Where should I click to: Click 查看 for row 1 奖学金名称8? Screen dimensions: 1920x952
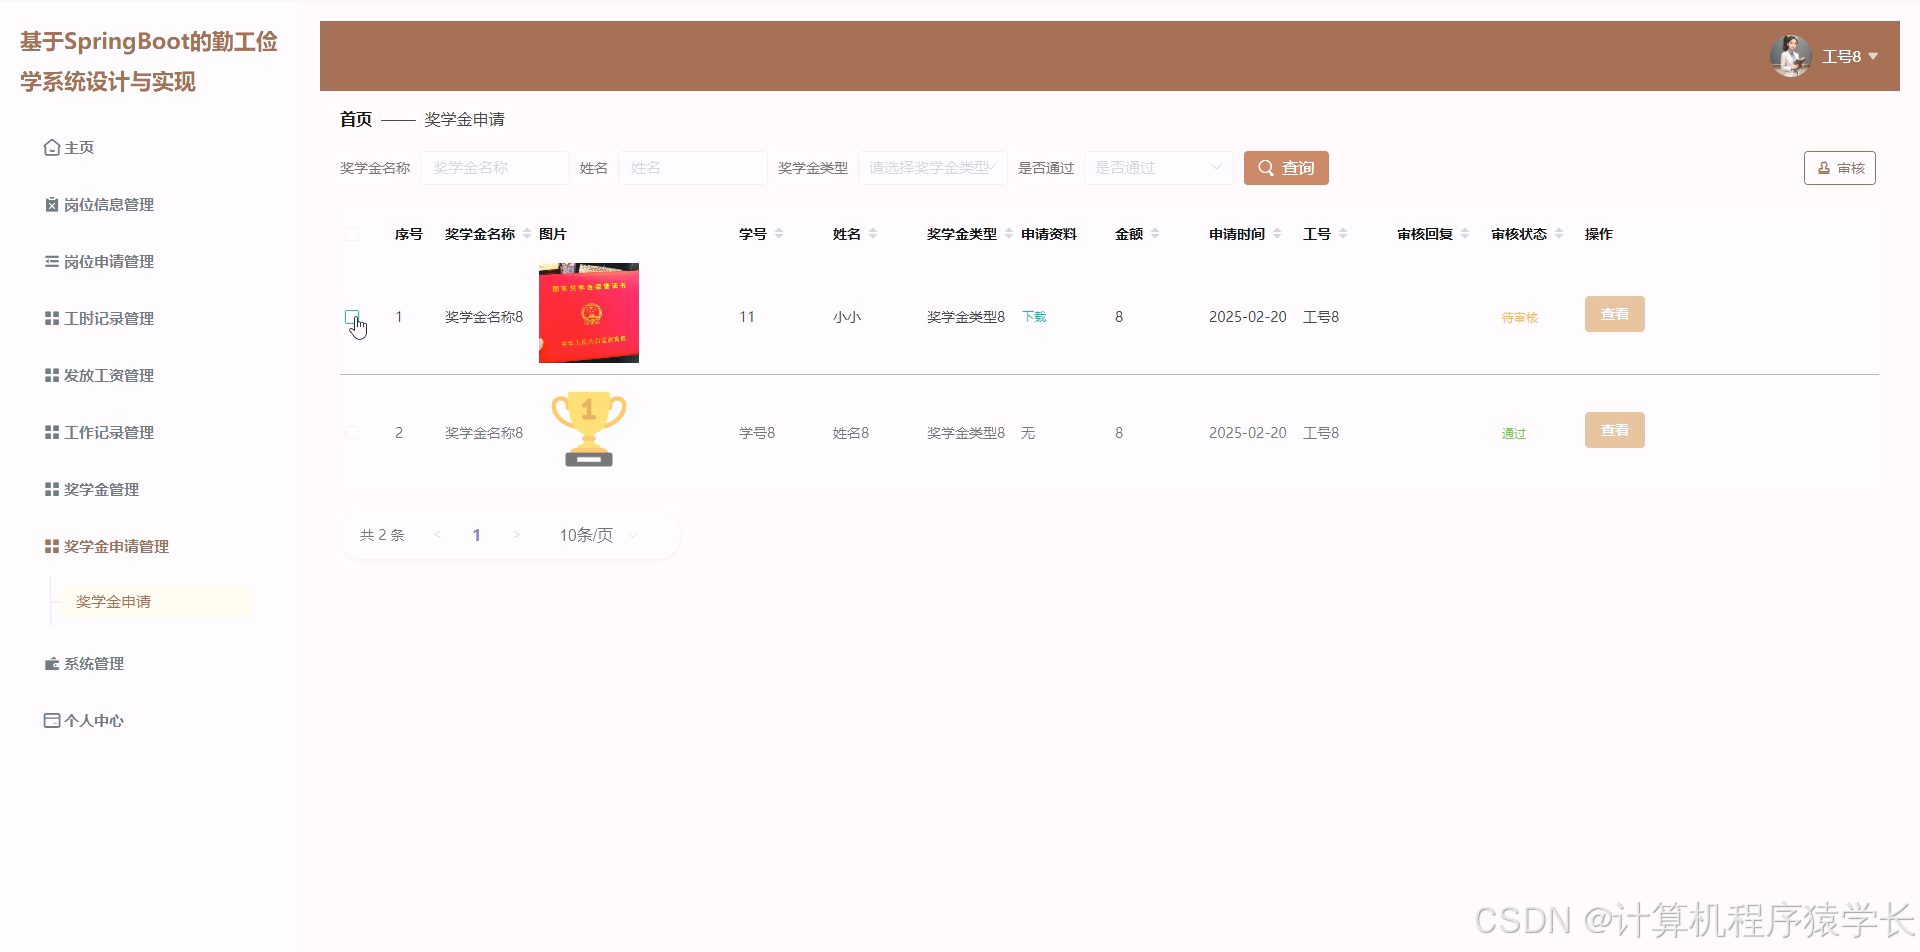1615,314
